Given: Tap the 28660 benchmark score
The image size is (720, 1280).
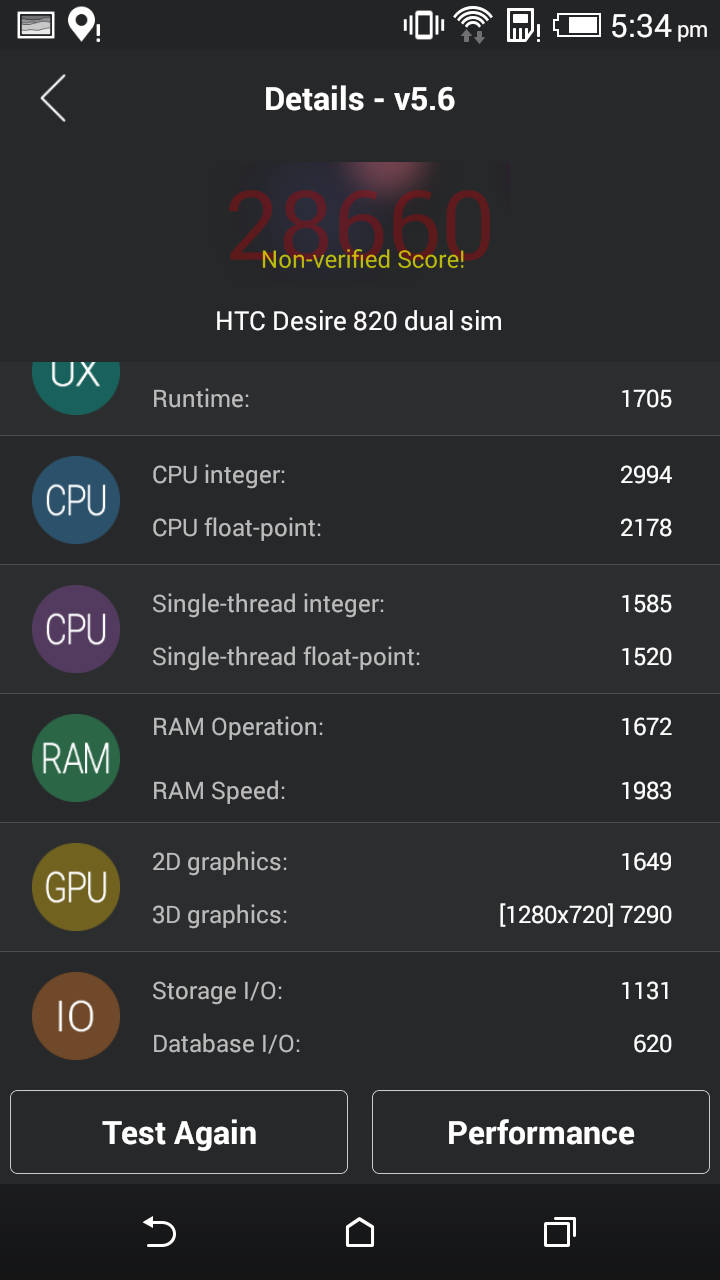Looking at the screenshot, I should [360, 215].
